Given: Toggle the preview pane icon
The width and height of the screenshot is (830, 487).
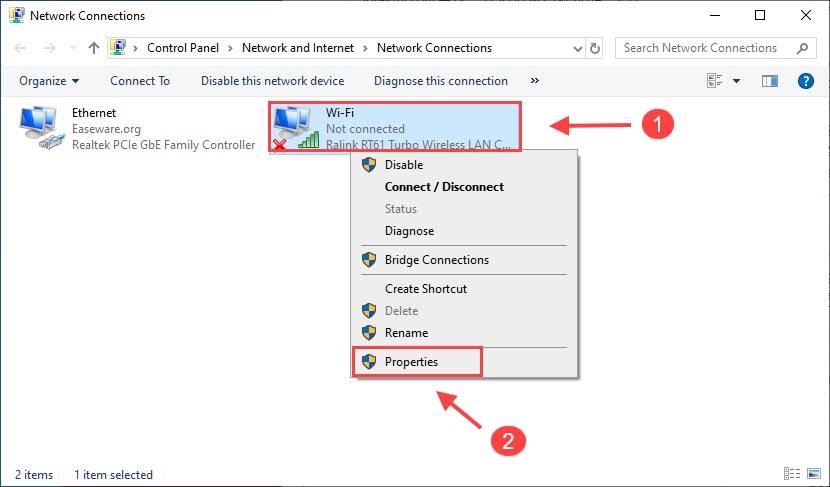Looking at the screenshot, I should 769,81.
